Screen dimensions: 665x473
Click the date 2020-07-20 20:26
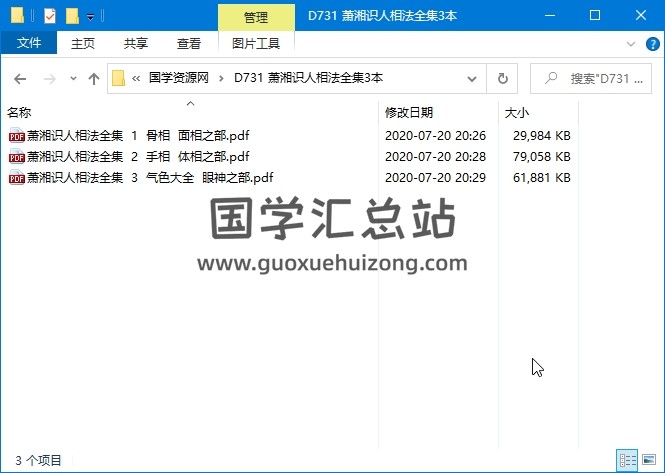pyautogui.click(x=435, y=136)
